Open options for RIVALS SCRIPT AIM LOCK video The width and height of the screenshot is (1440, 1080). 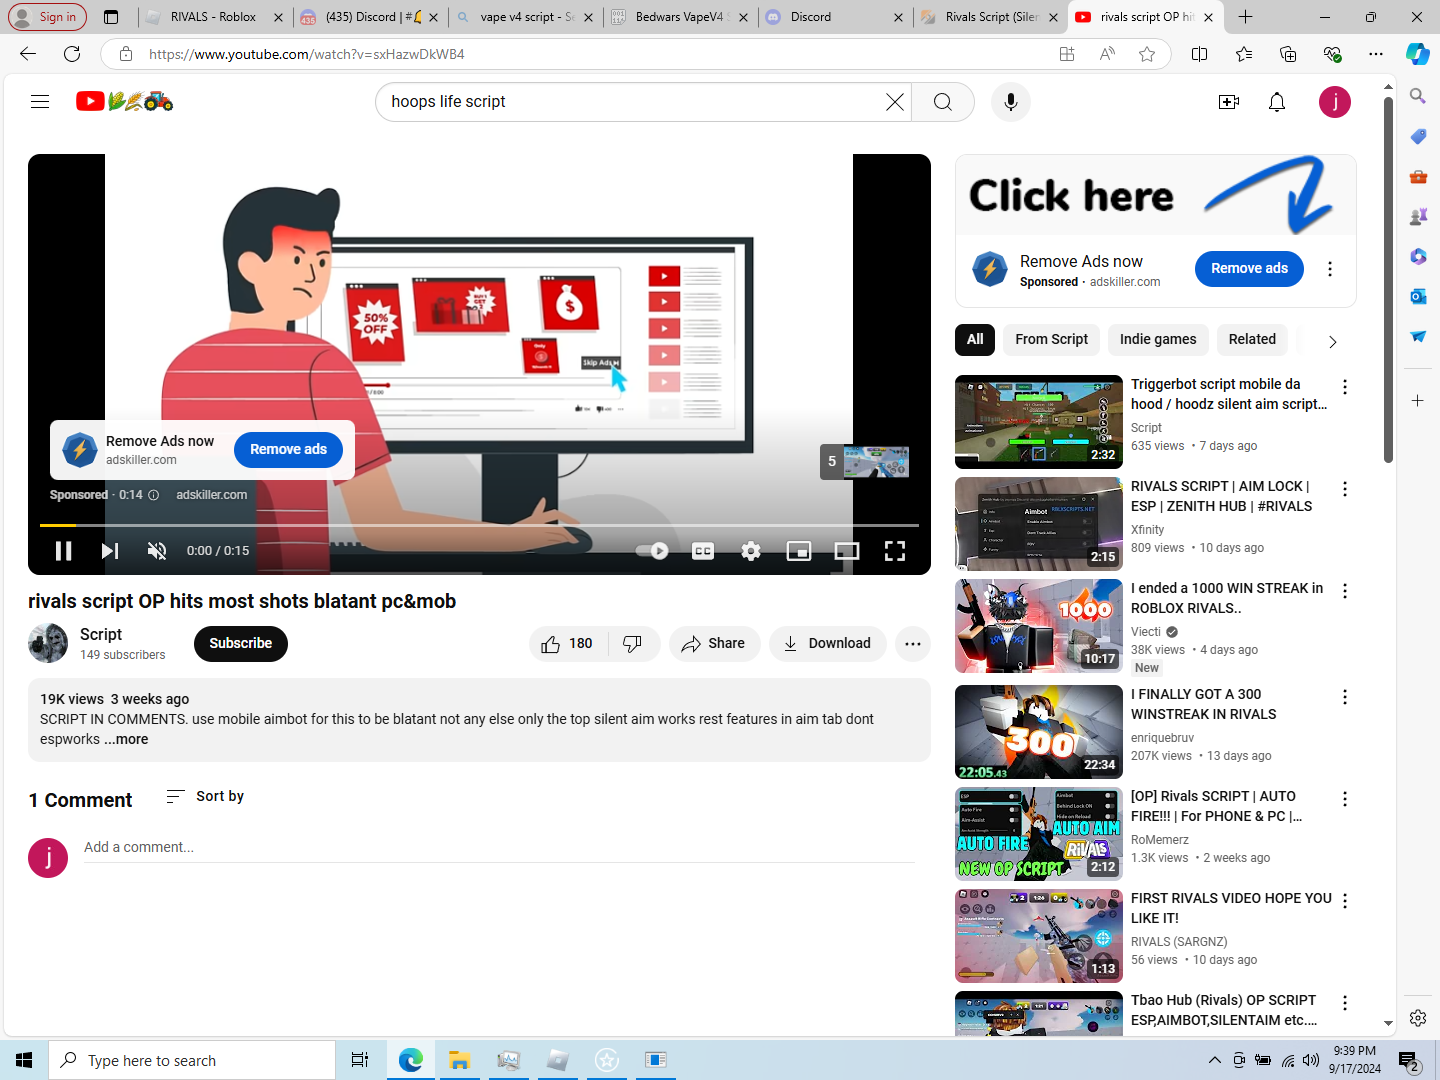tap(1345, 489)
